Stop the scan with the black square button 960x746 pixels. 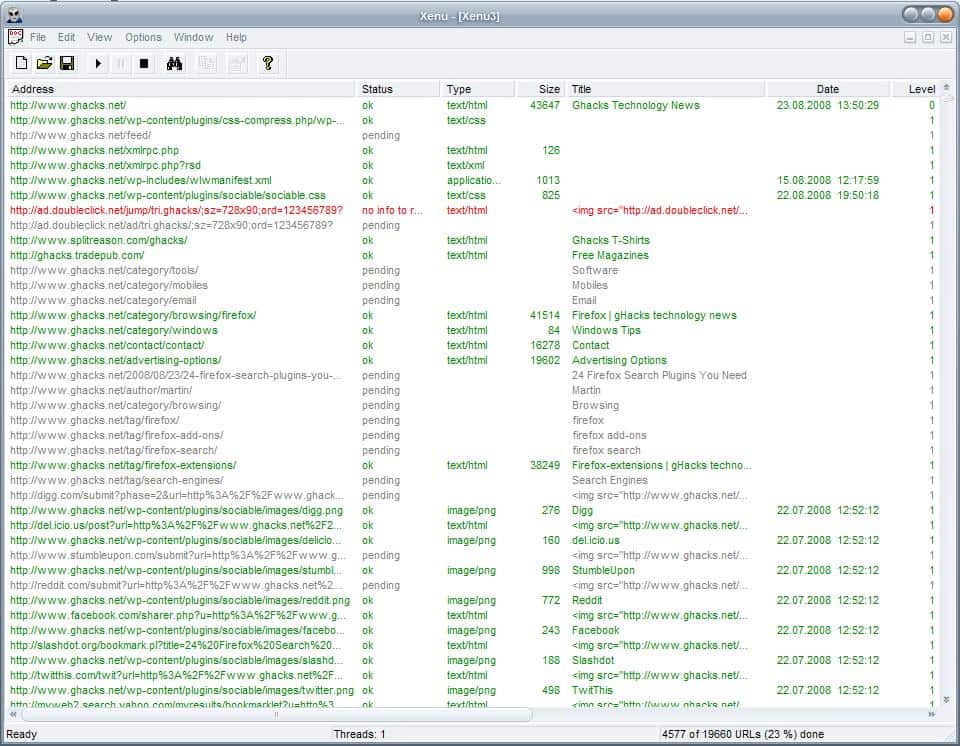coord(144,63)
